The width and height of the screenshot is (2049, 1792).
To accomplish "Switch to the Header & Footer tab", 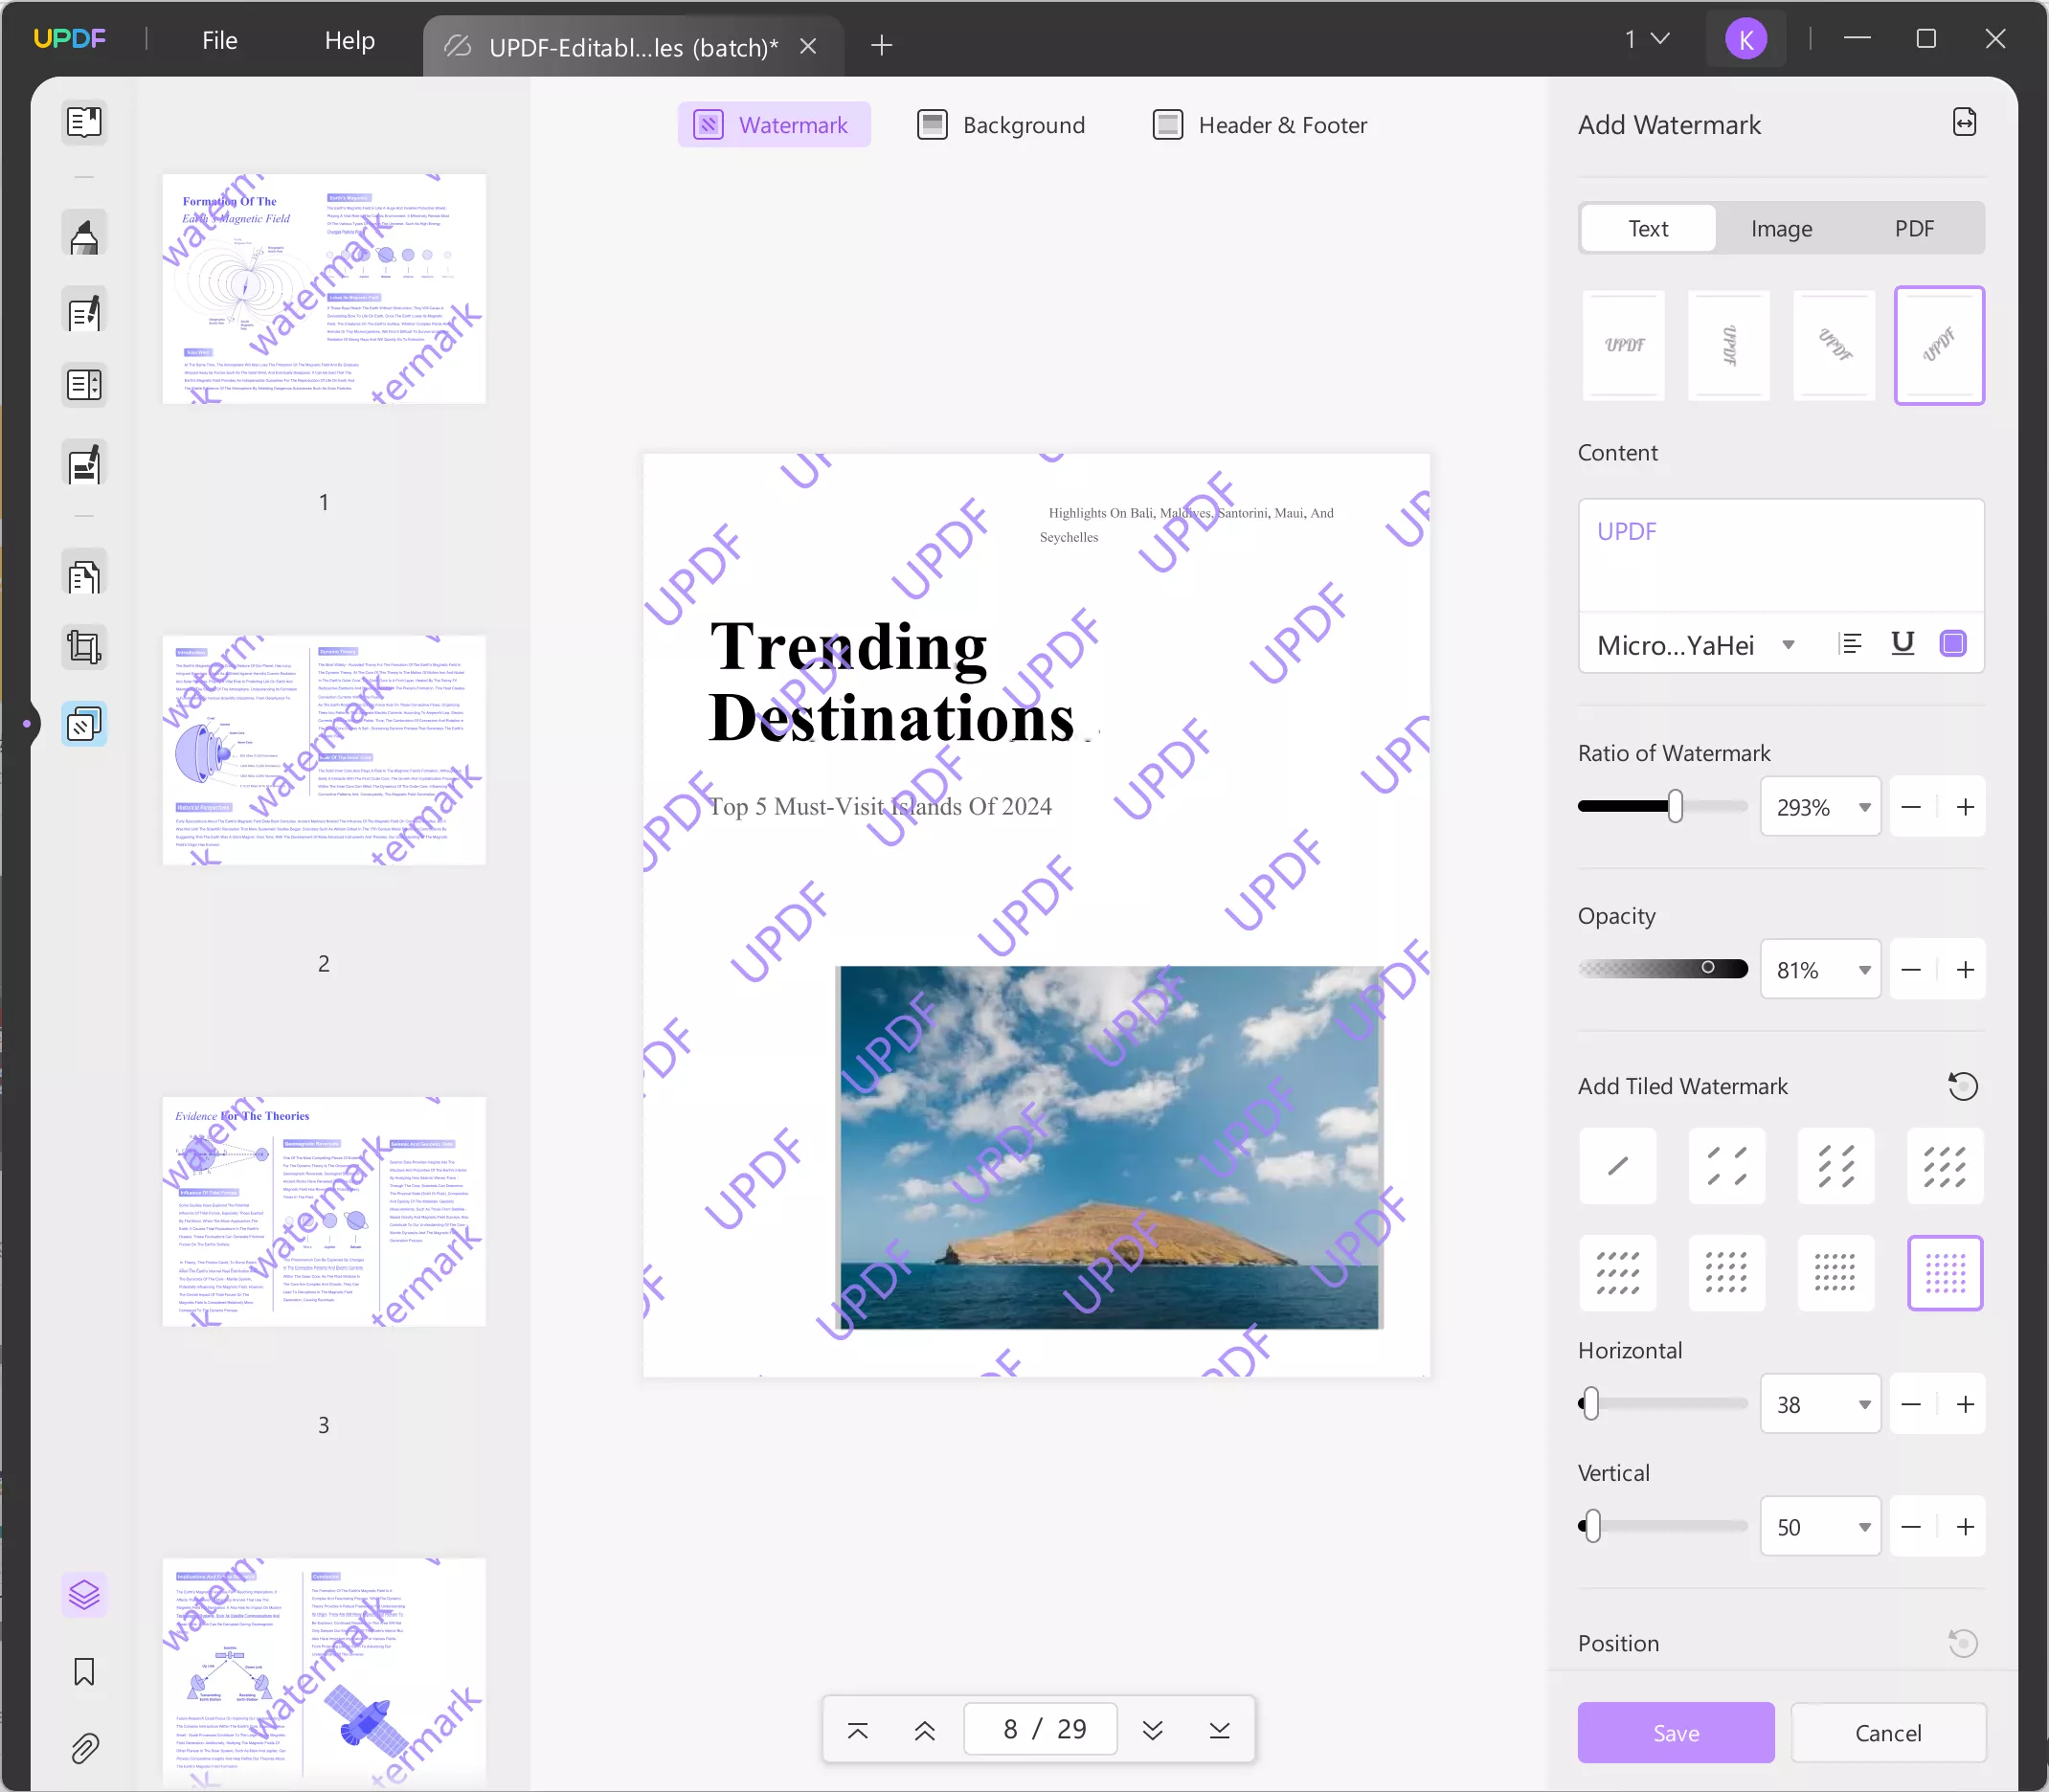I will [x=1260, y=125].
